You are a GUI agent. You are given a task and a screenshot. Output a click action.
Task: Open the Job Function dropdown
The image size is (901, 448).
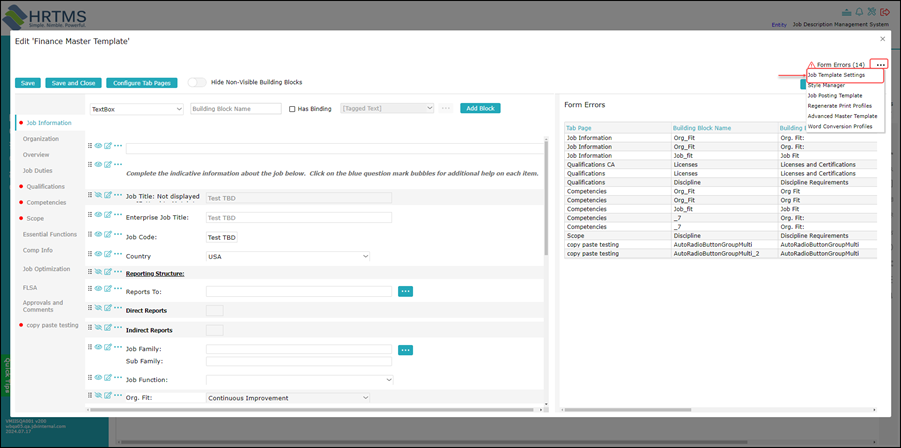(x=300, y=380)
